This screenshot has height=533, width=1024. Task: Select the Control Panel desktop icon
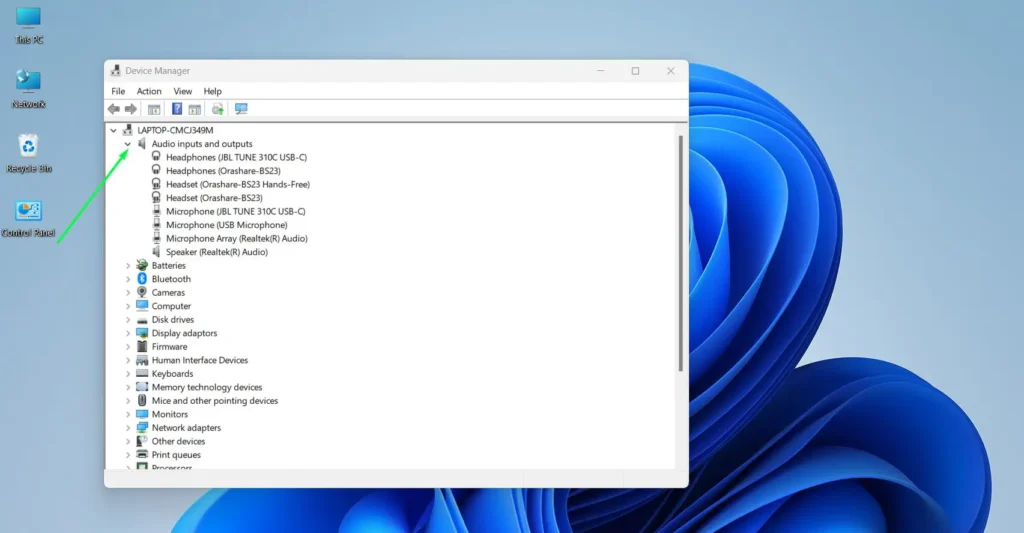(x=28, y=219)
